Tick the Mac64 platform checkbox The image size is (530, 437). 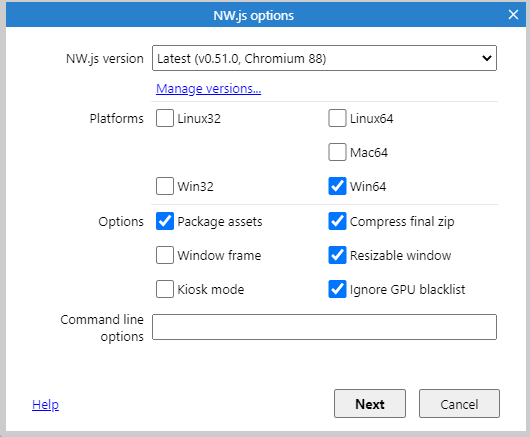click(337, 152)
